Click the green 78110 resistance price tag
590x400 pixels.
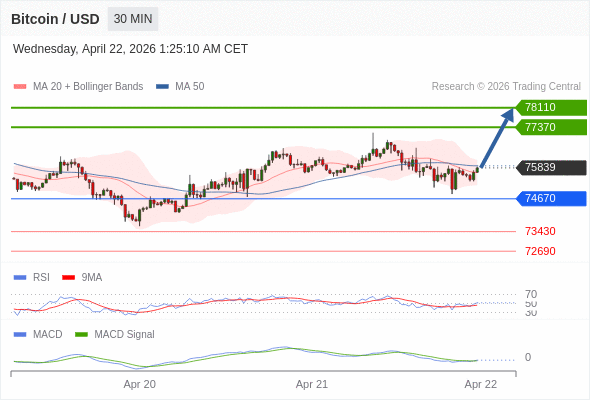point(551,108)
